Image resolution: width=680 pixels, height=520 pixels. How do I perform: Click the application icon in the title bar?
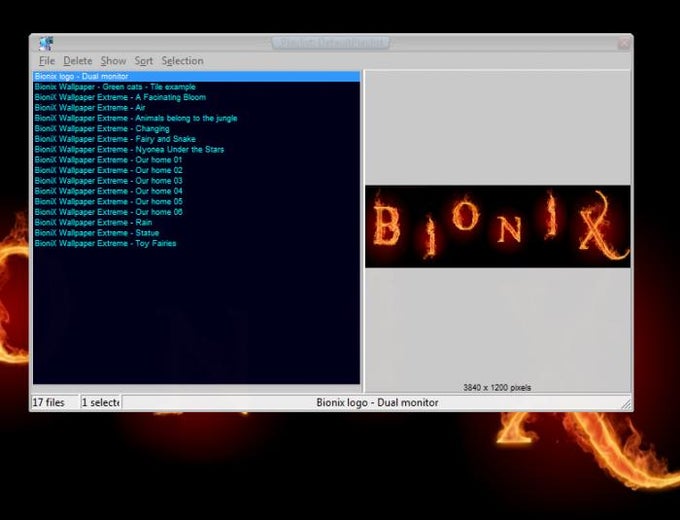pos(46,43)
